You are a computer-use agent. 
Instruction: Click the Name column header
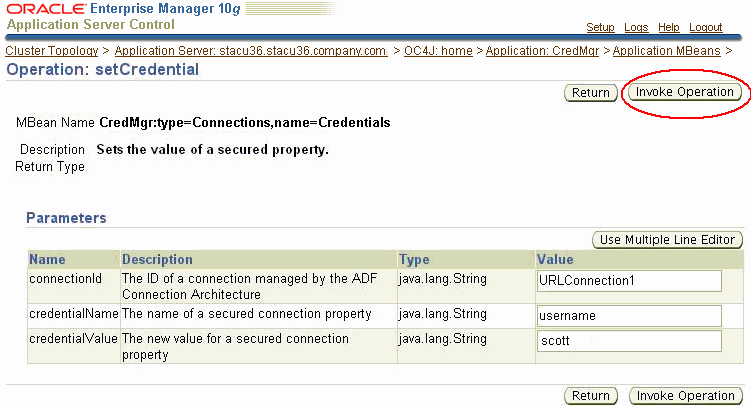tap(47, 259)
